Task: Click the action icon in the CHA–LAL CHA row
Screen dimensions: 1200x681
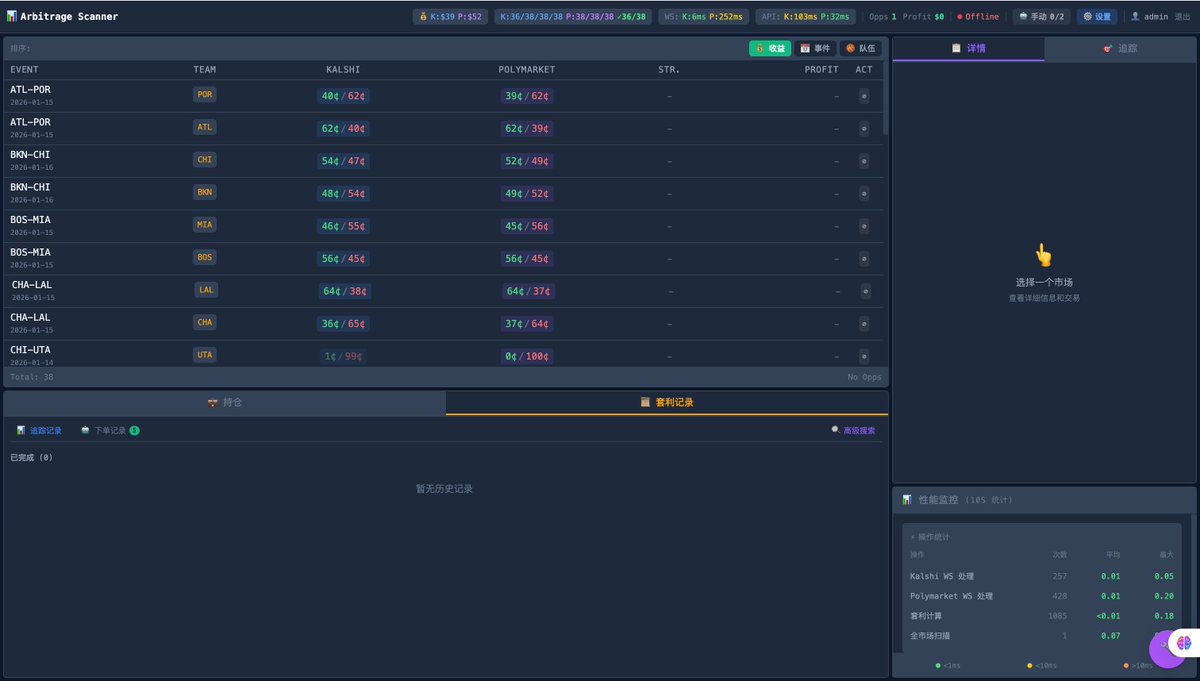Action: (864, 324)
